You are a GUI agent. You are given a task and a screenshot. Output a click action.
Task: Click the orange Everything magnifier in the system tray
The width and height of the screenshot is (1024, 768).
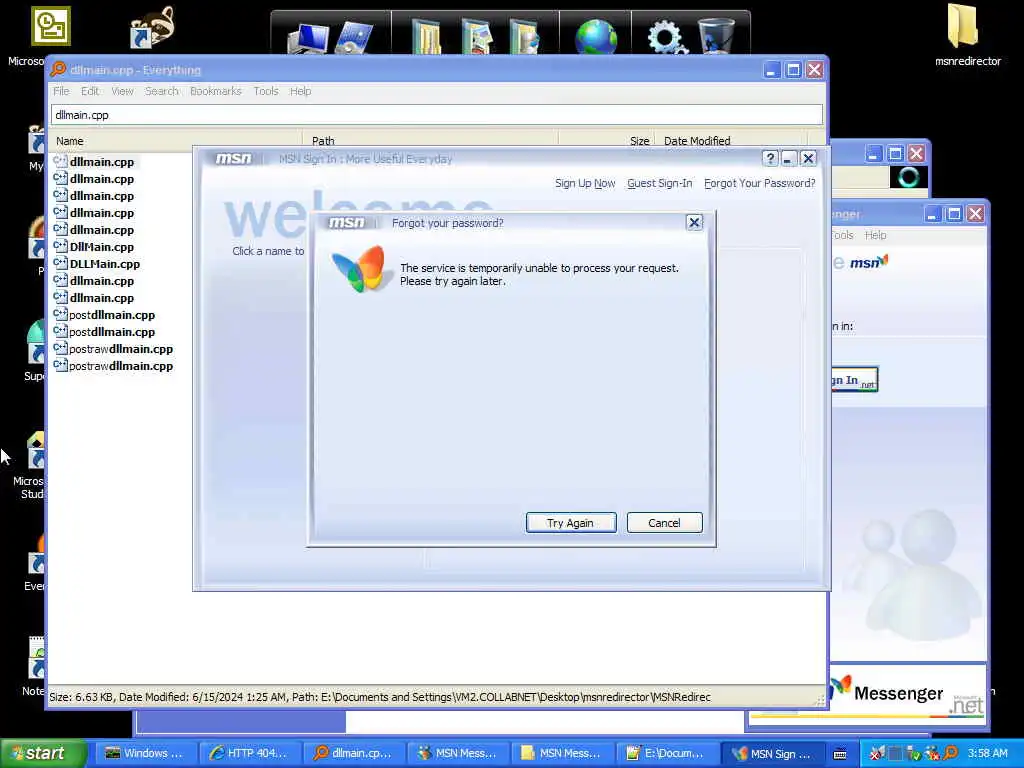click(950, 754)
